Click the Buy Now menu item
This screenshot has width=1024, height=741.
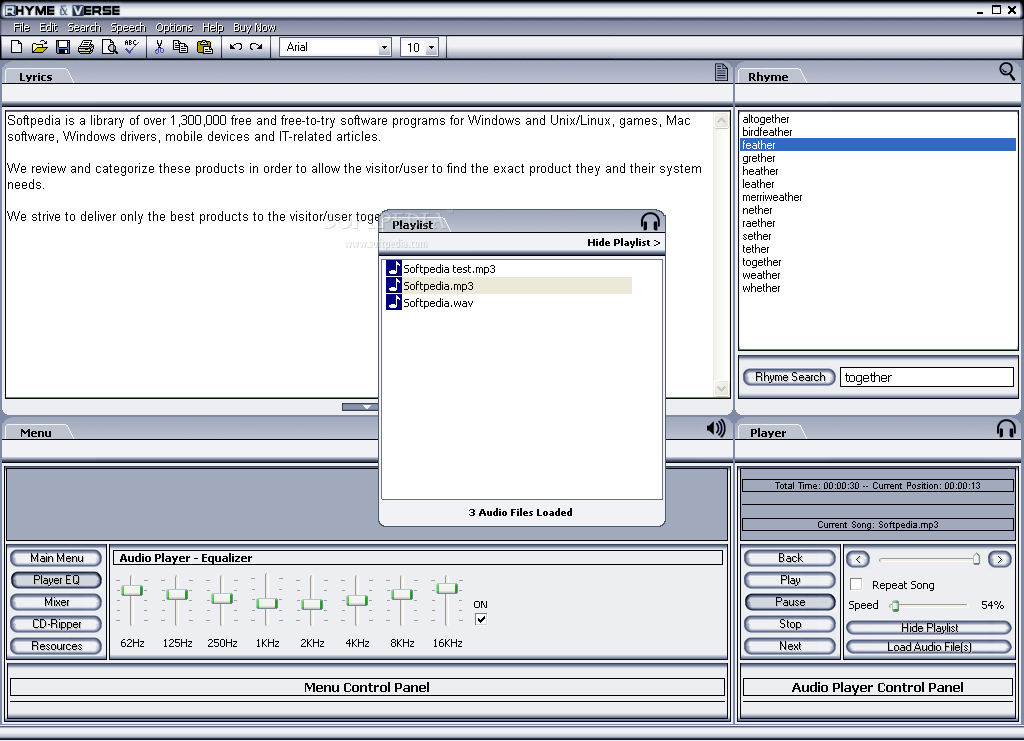255,27
